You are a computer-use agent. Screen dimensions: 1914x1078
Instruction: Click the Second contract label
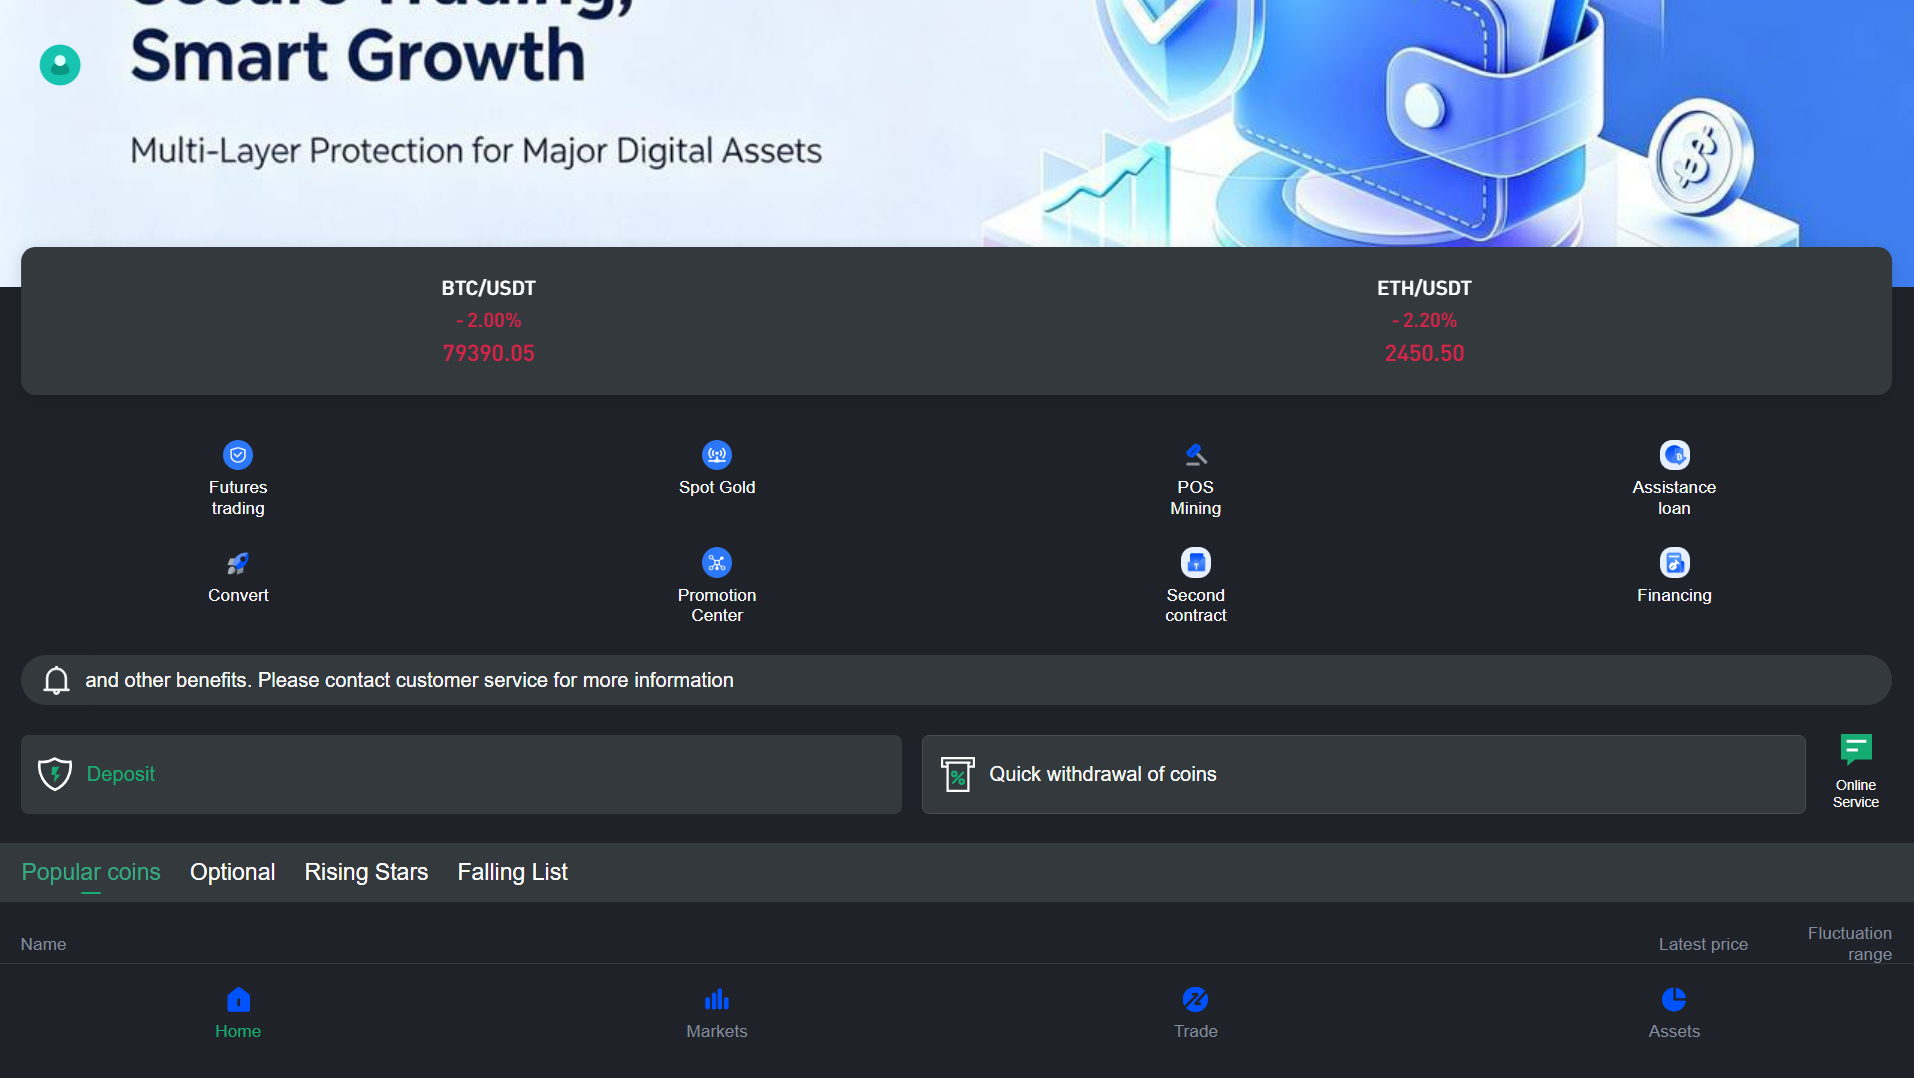[1196, 605]
